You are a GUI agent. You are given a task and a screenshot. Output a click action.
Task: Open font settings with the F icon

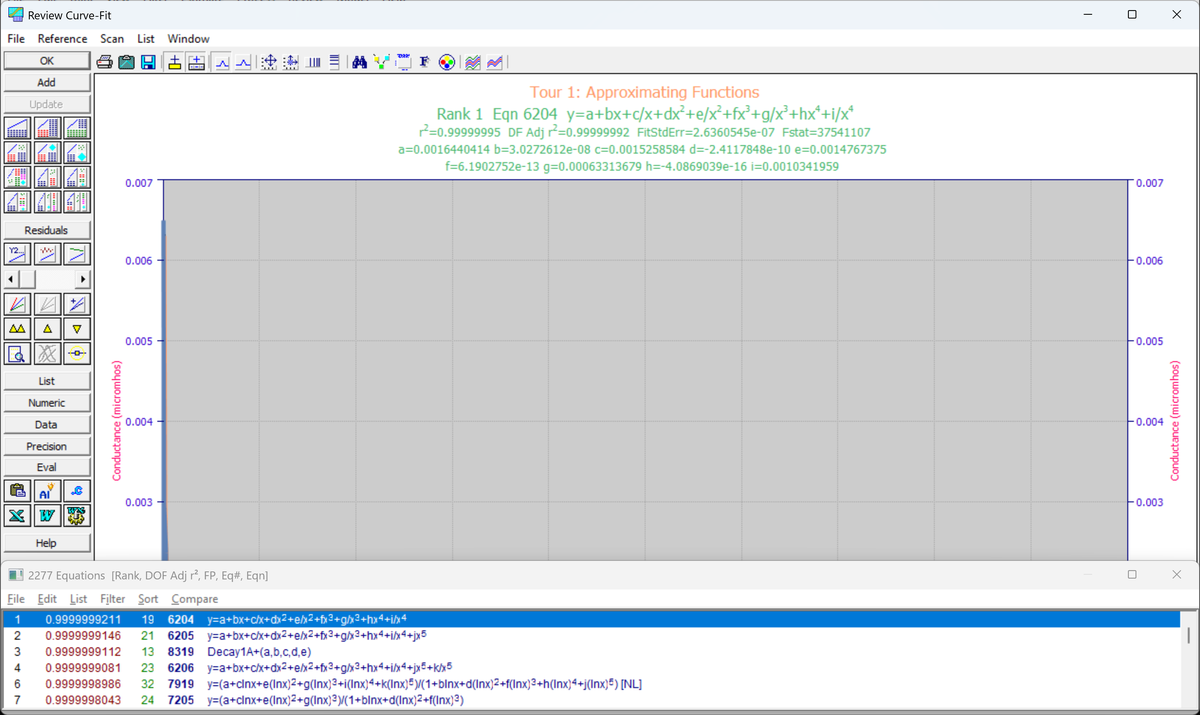425,62
